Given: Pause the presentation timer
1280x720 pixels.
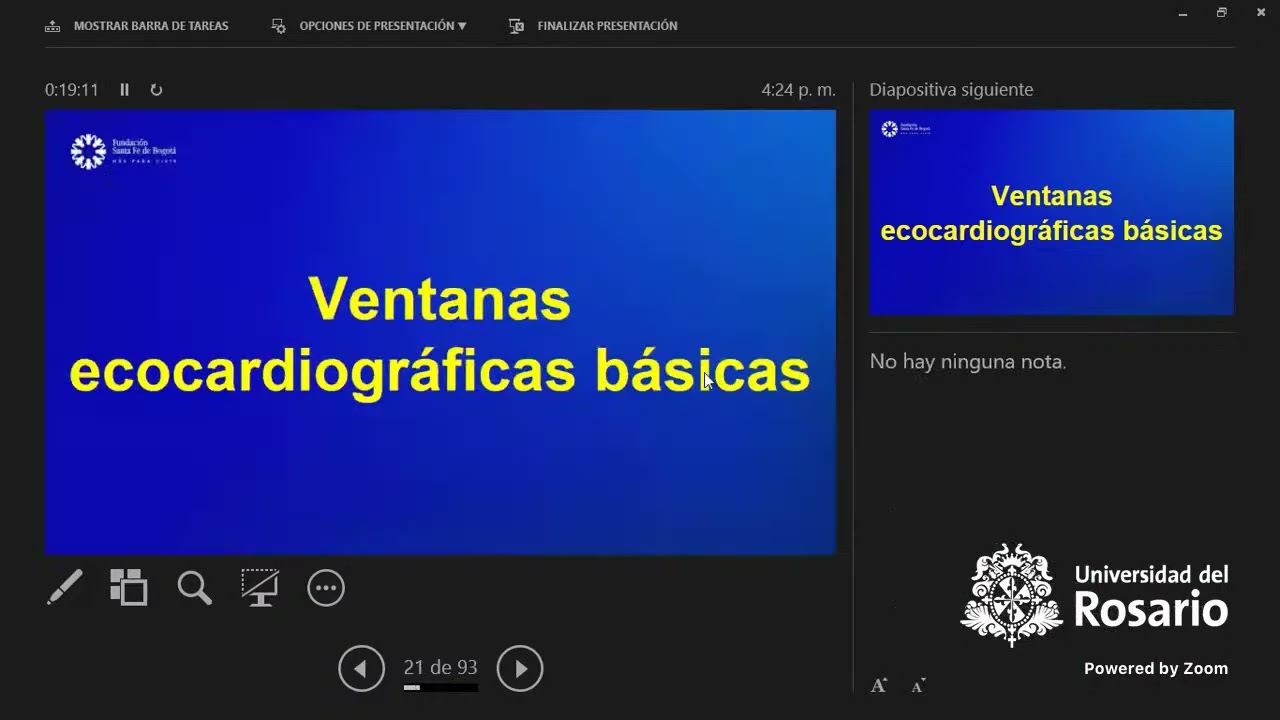Looking at the screenshot, I should (125, 90).
